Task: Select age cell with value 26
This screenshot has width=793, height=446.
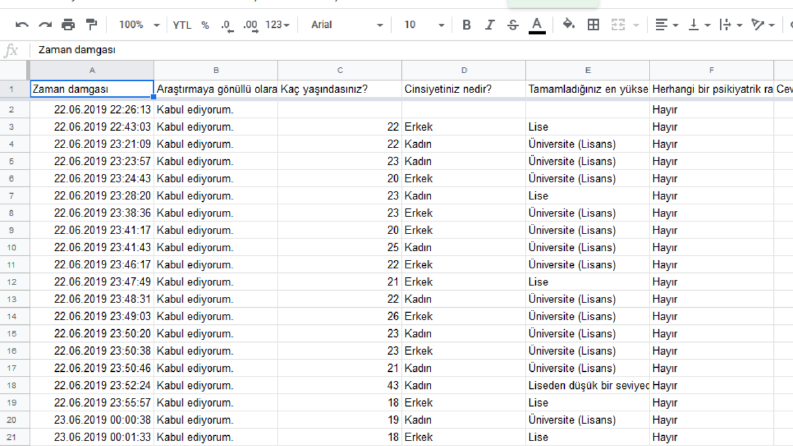Action: click(340, 317)
